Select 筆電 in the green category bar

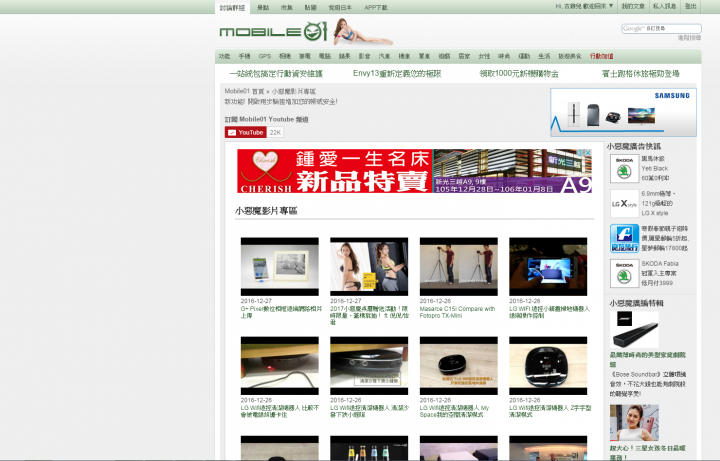[304, 56]
